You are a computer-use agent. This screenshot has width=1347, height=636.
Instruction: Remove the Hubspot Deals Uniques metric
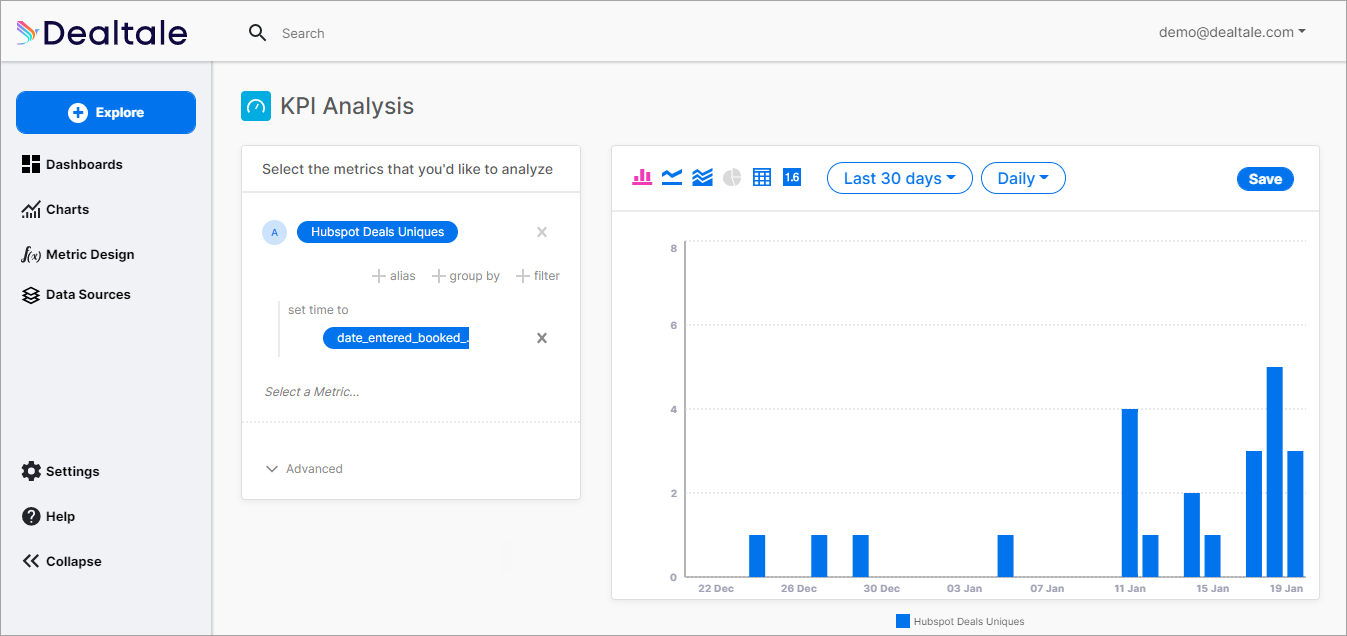tap(542, 232)
